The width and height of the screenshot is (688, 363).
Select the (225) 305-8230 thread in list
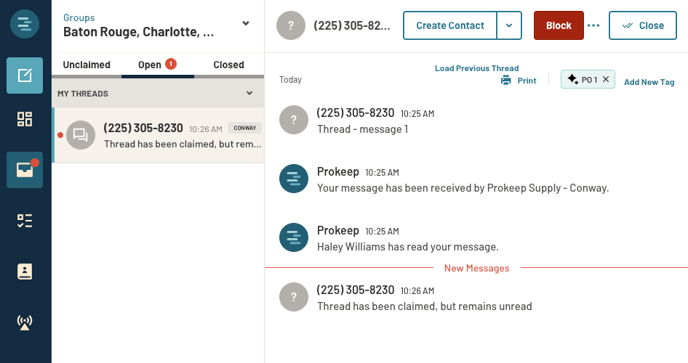pyautogui.click(x=158, y=135)
